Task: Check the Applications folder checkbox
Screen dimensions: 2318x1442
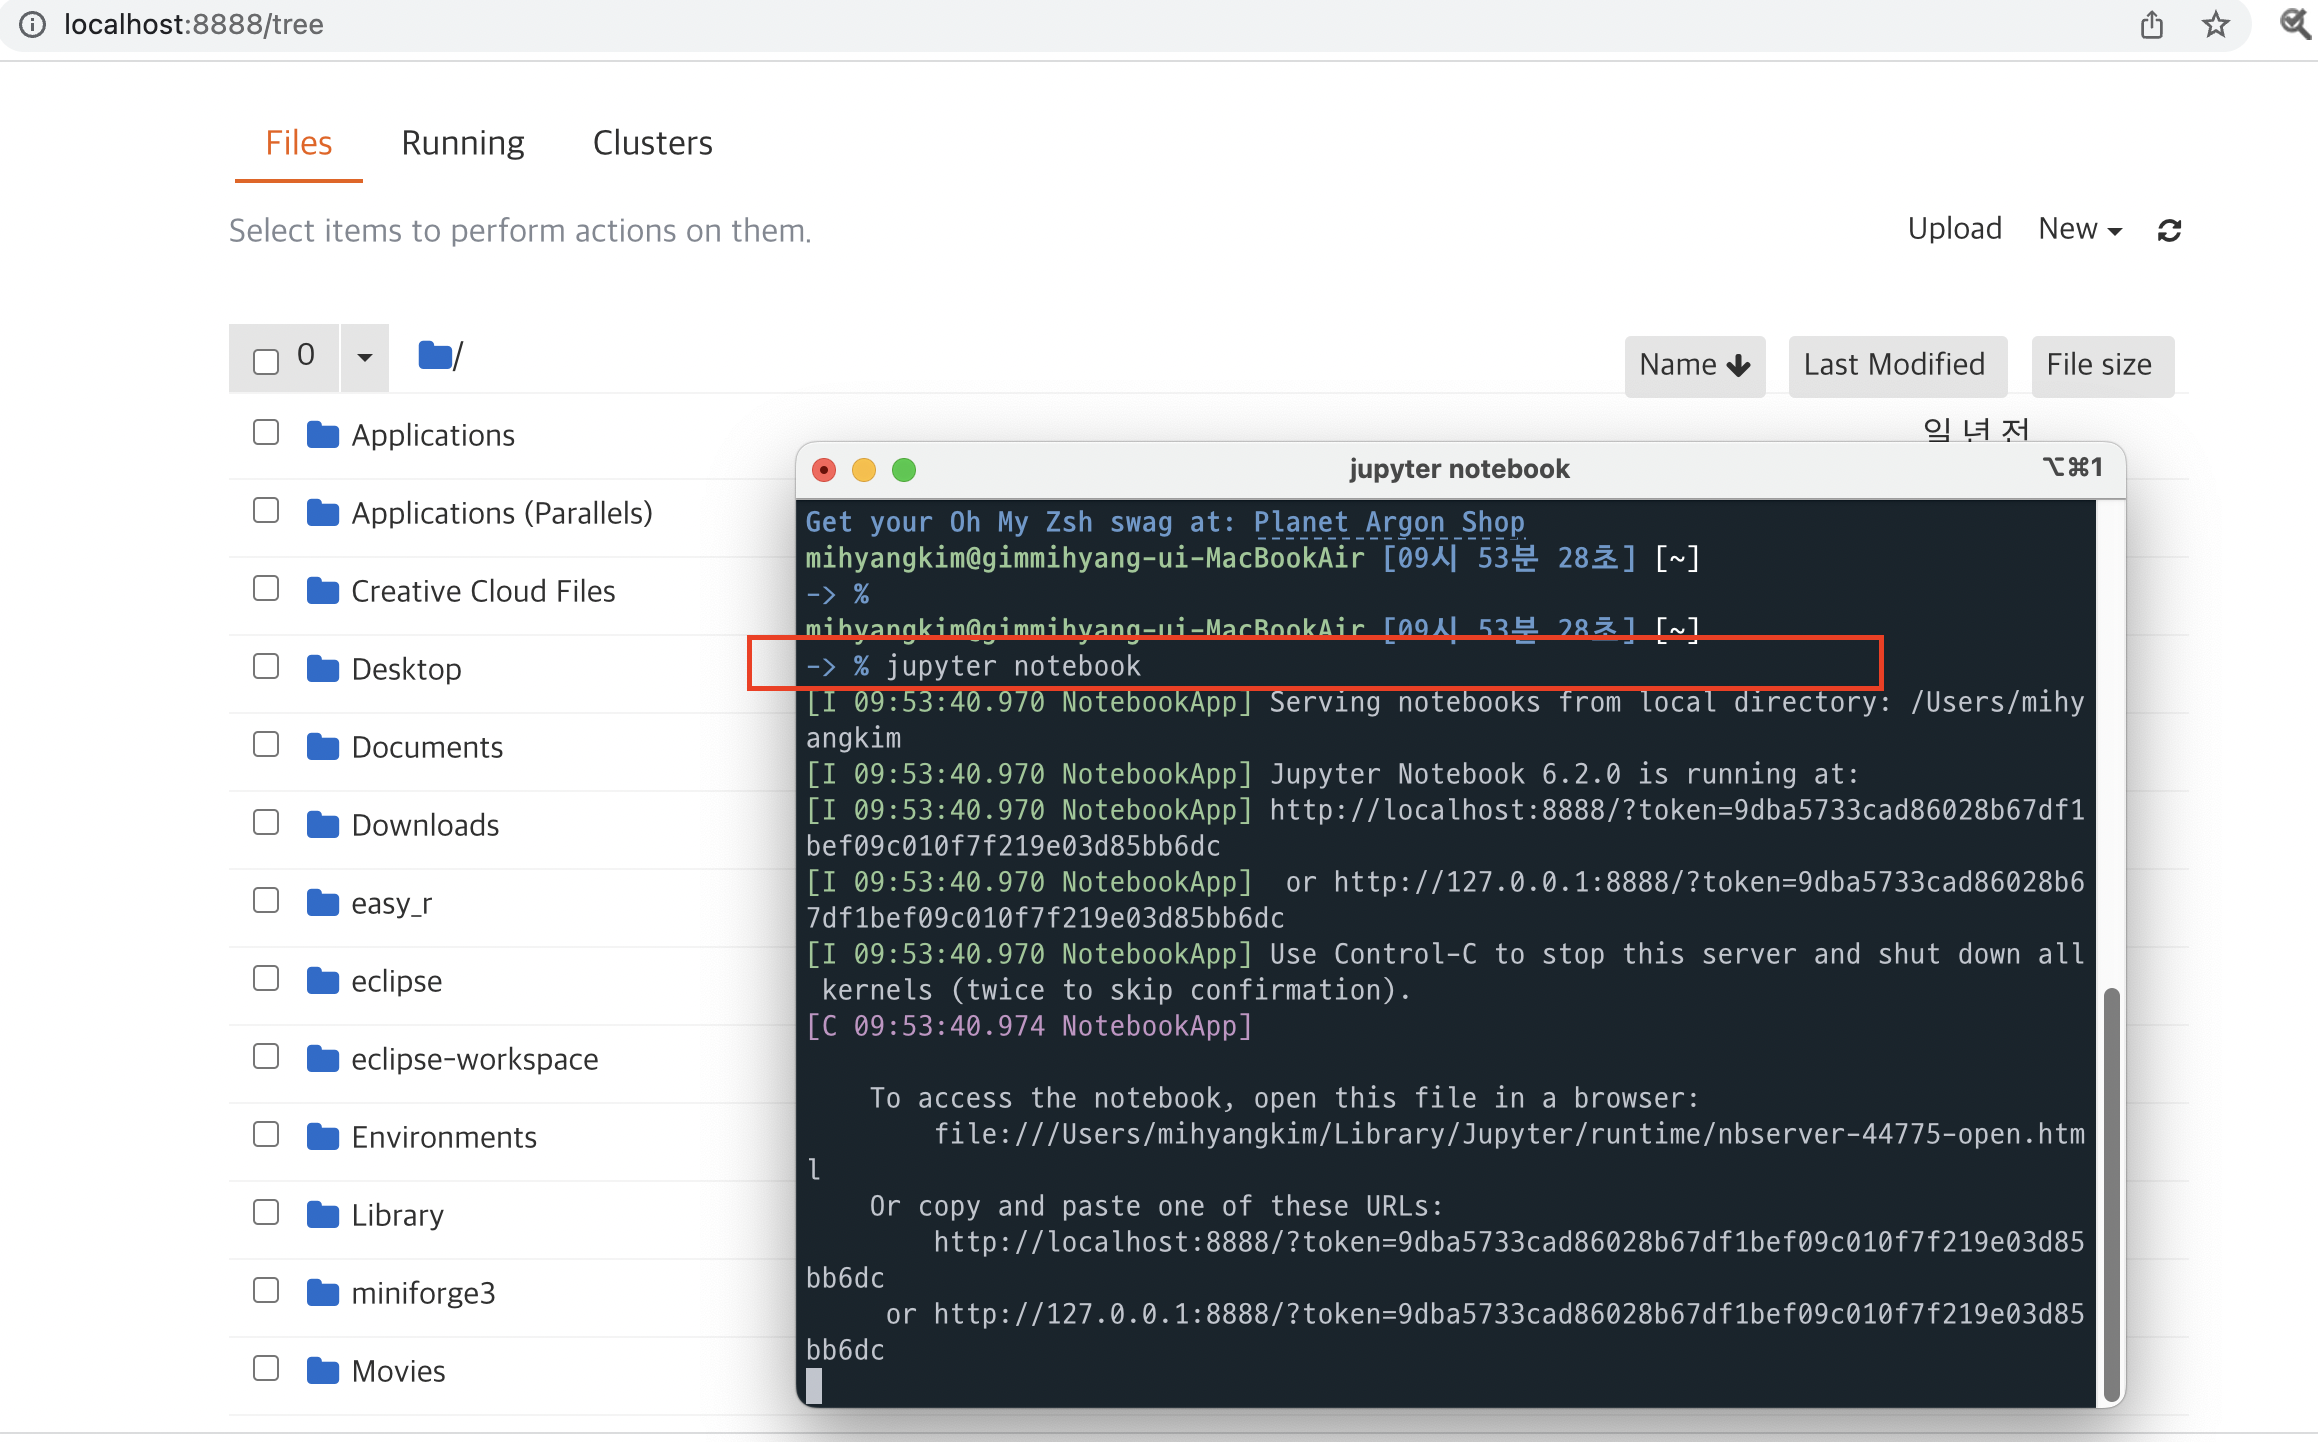Action: pos(266,432)
